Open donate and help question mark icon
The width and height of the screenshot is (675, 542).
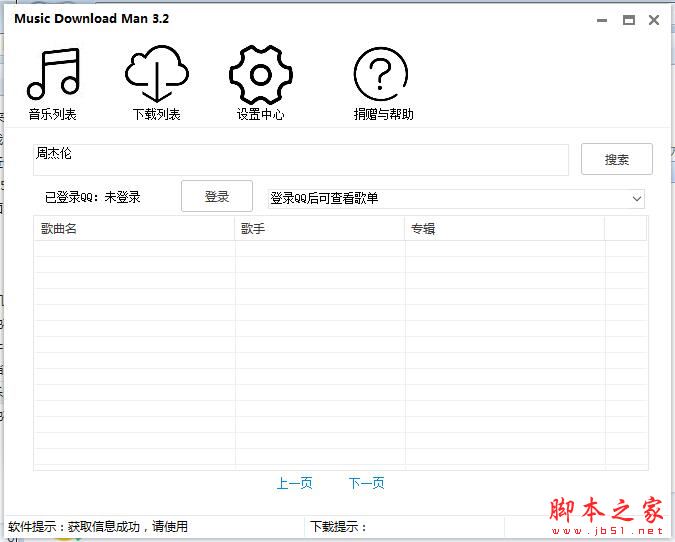click(383, 77)
